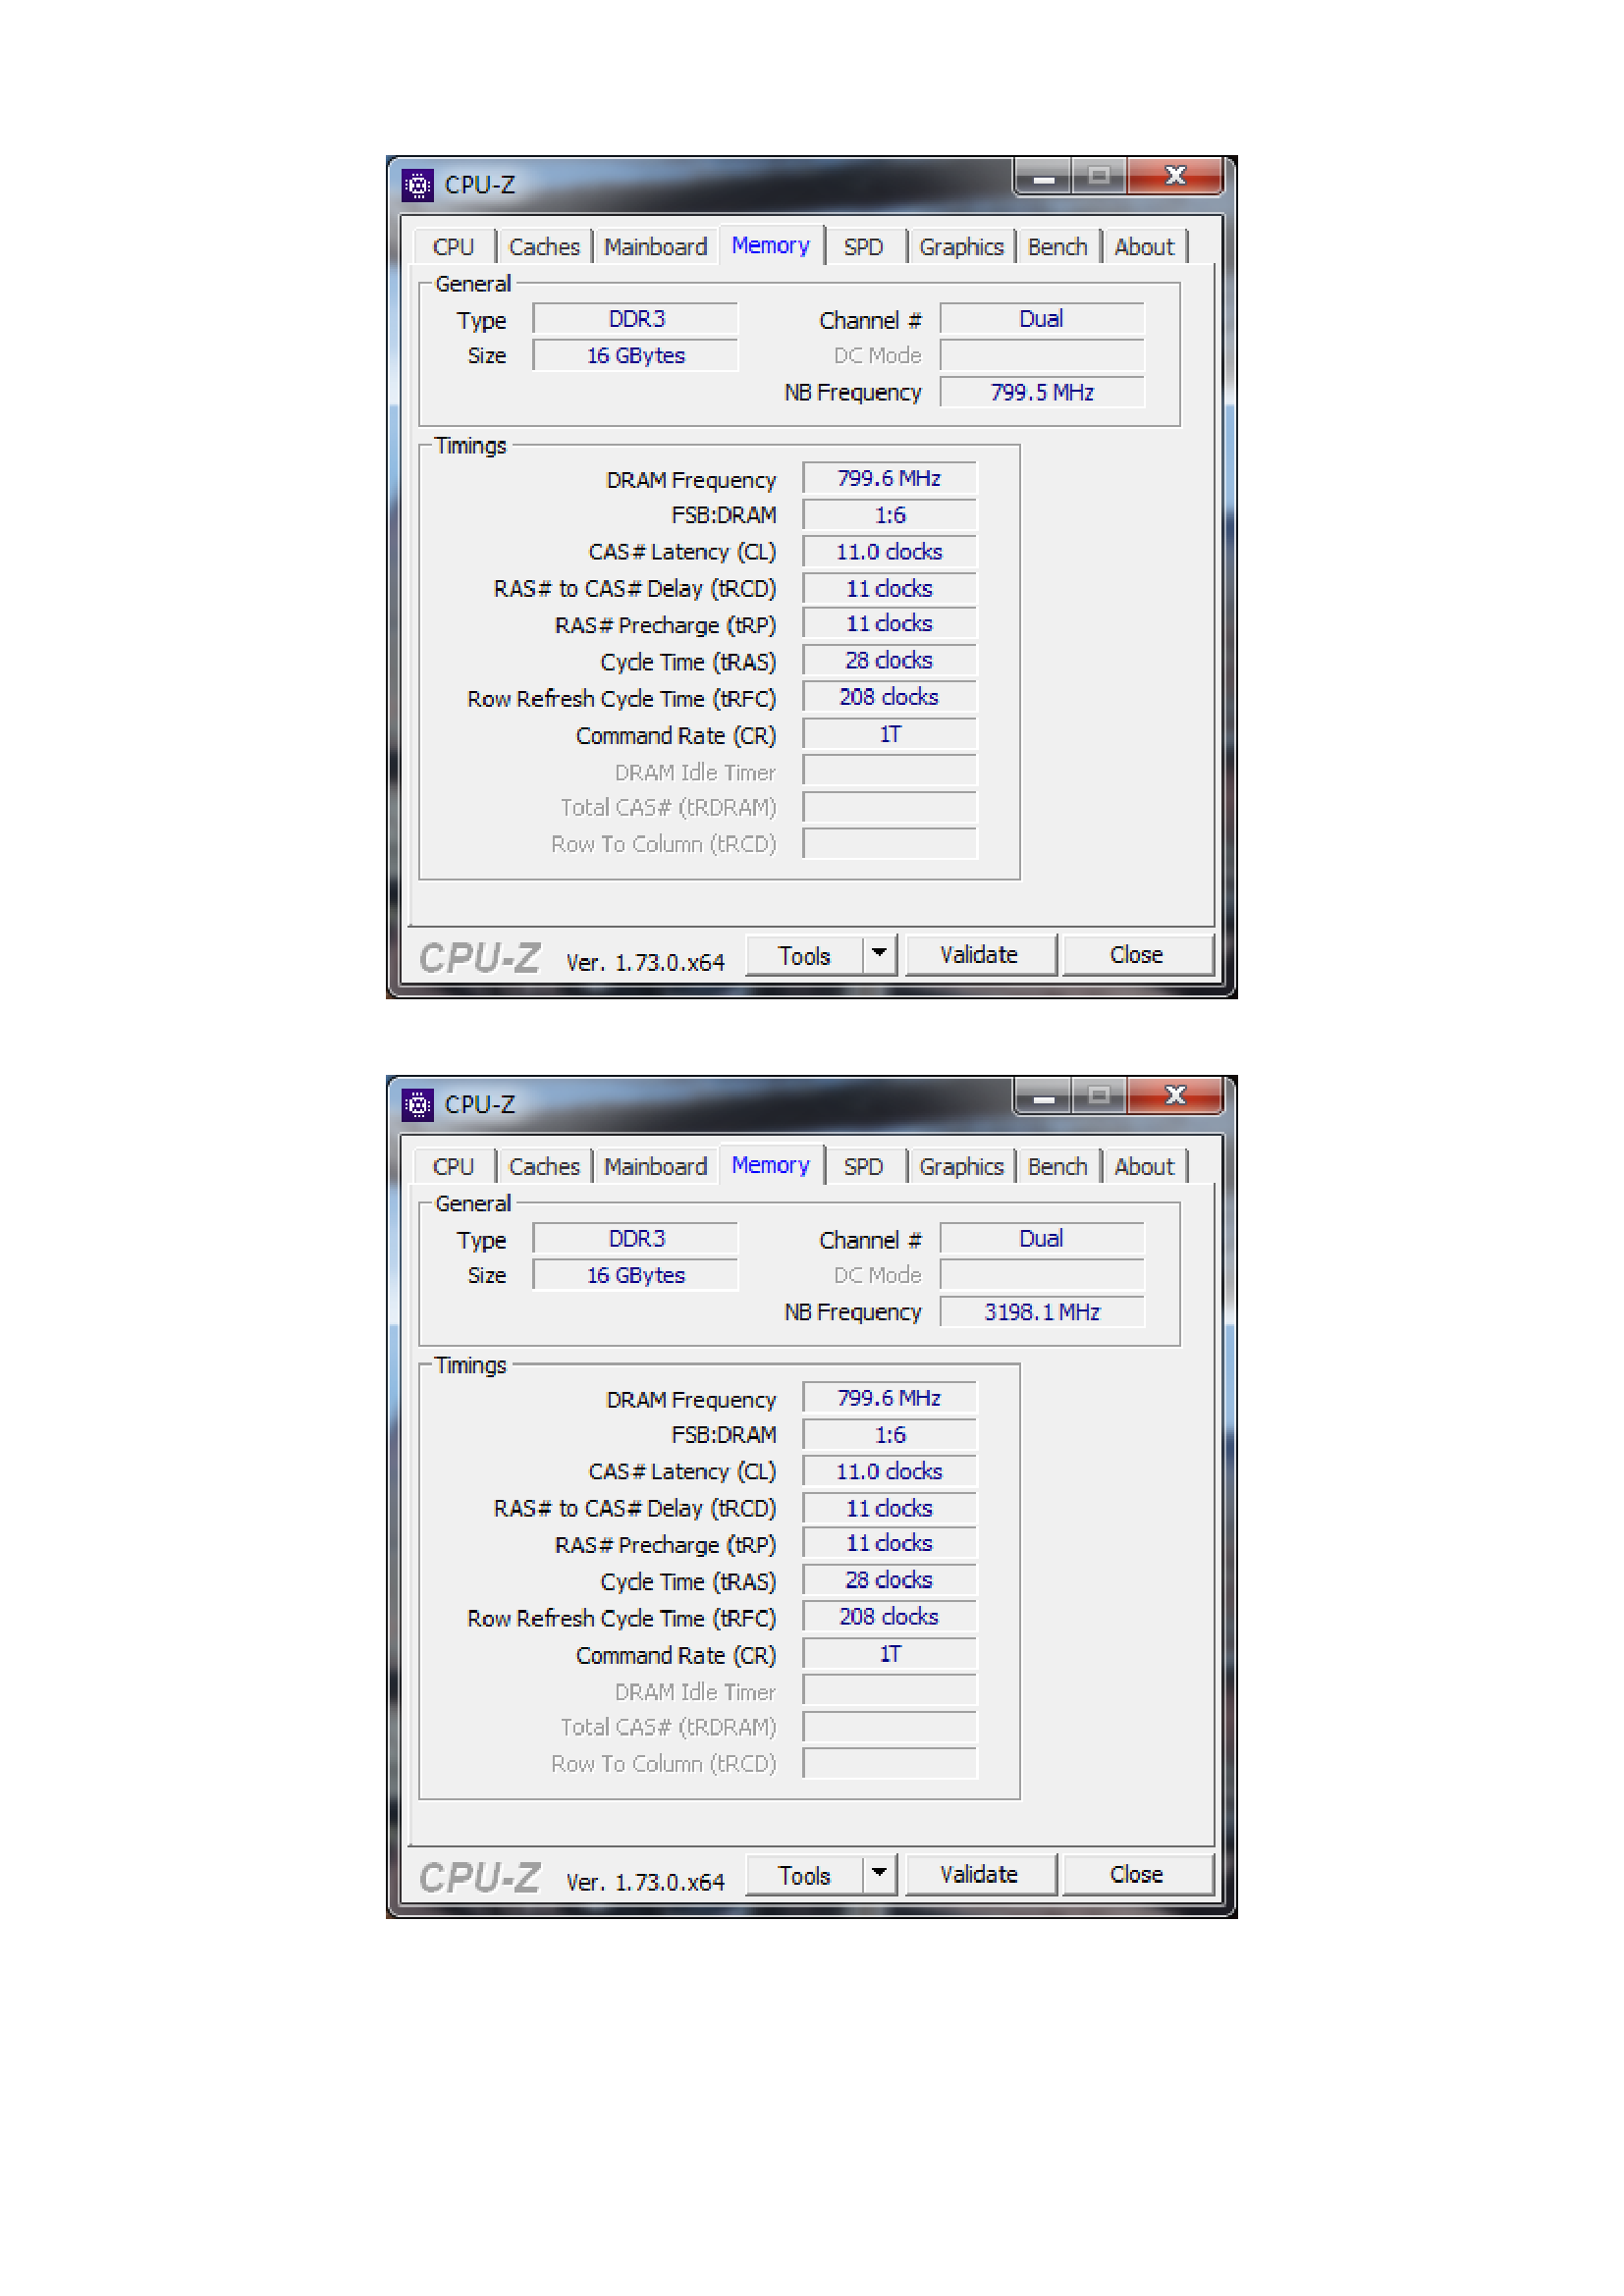1624x2296 pixels.
Task: Click Ver. 1.73.0.x64 text in upper window
Action: tap(645, 963)
